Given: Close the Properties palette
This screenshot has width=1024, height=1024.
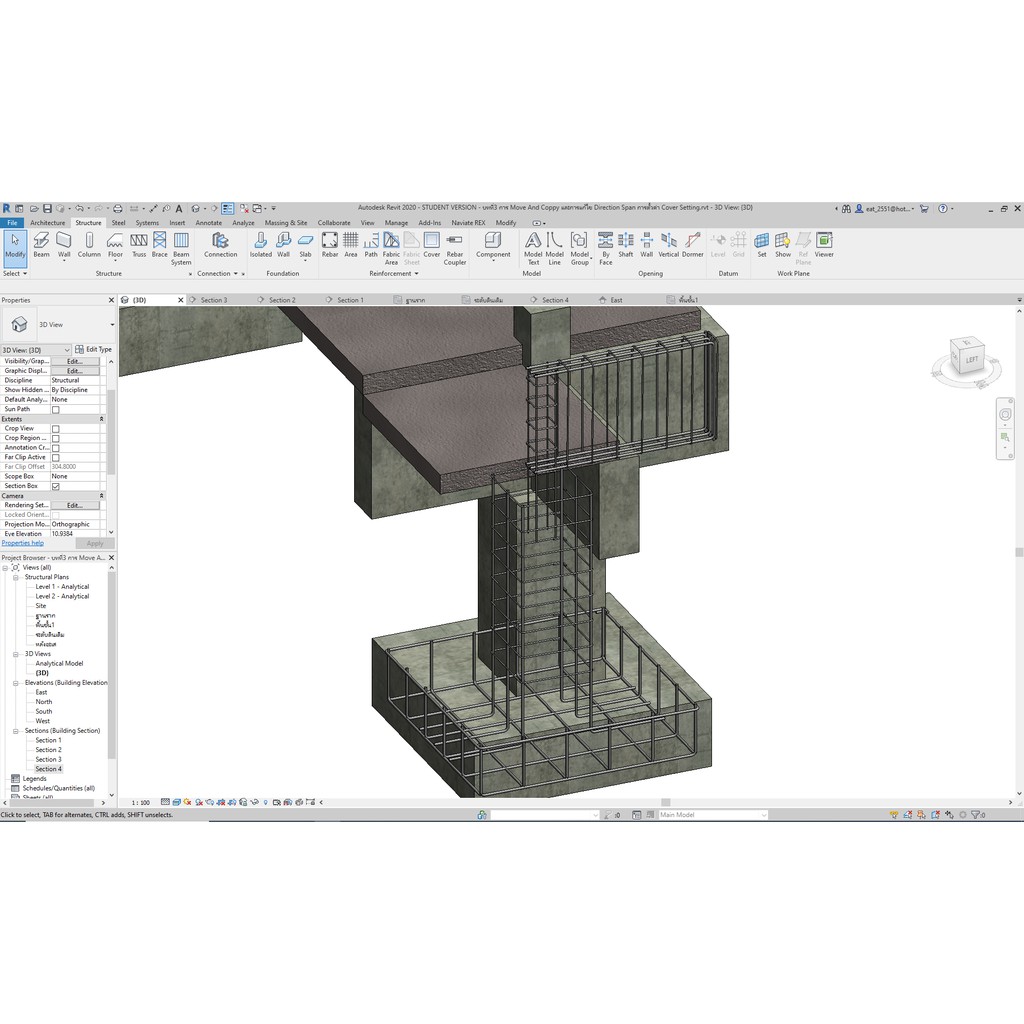Looking at the screenshot, I should tap(111, 300).
